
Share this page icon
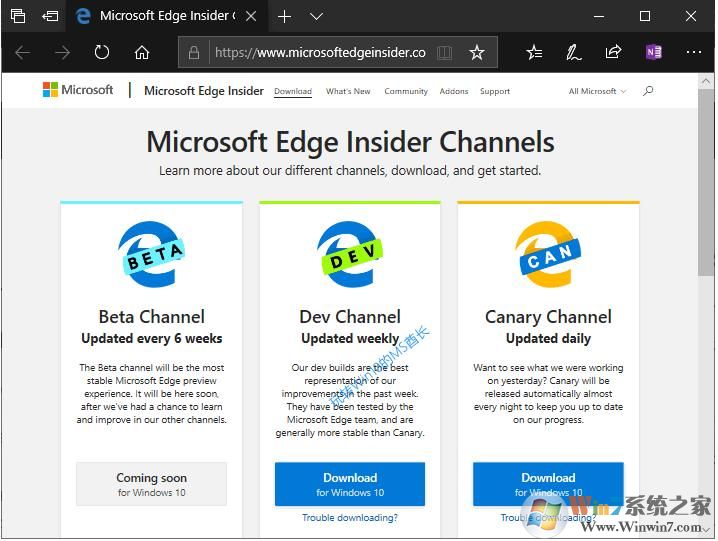tap(613, 52)
